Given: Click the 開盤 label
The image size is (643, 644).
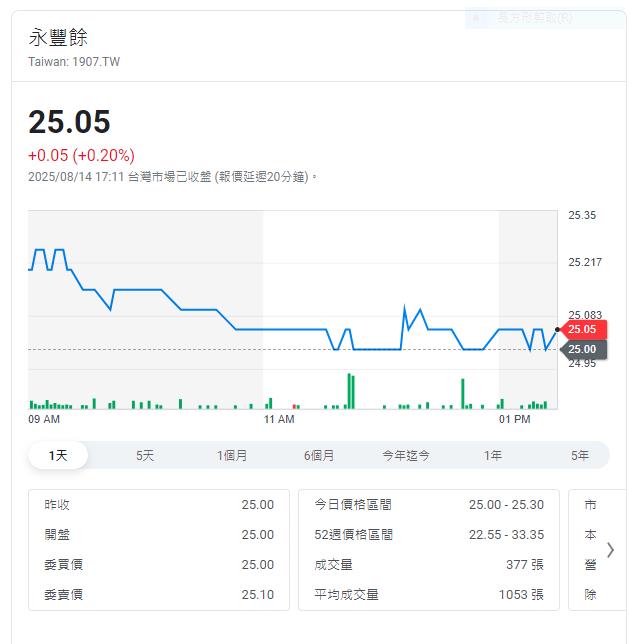Looking at the screenshot, I should click(x=57, y=534).
